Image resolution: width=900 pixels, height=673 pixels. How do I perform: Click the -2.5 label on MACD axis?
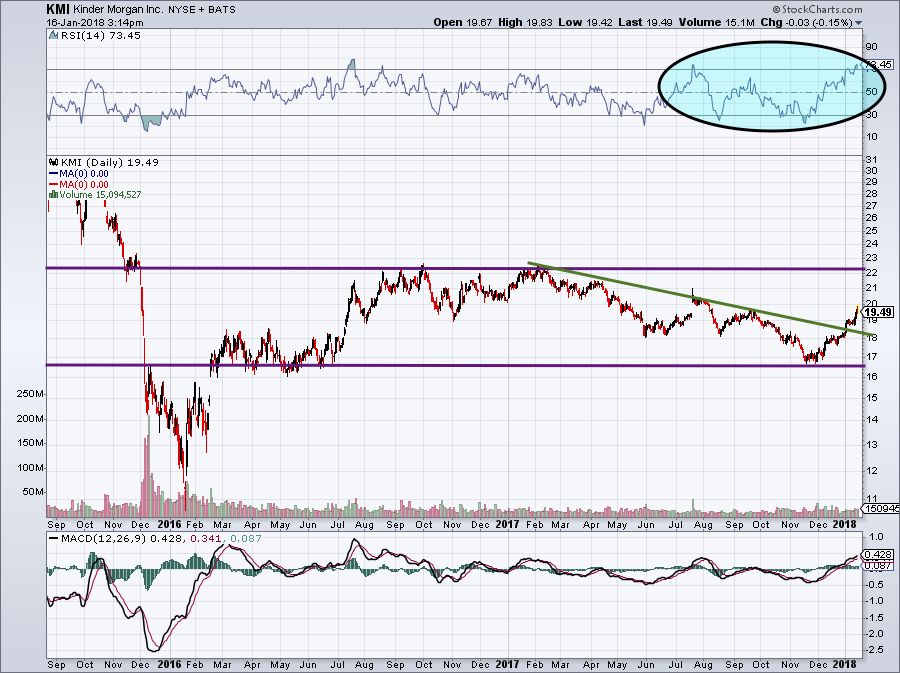pos(875,650)
